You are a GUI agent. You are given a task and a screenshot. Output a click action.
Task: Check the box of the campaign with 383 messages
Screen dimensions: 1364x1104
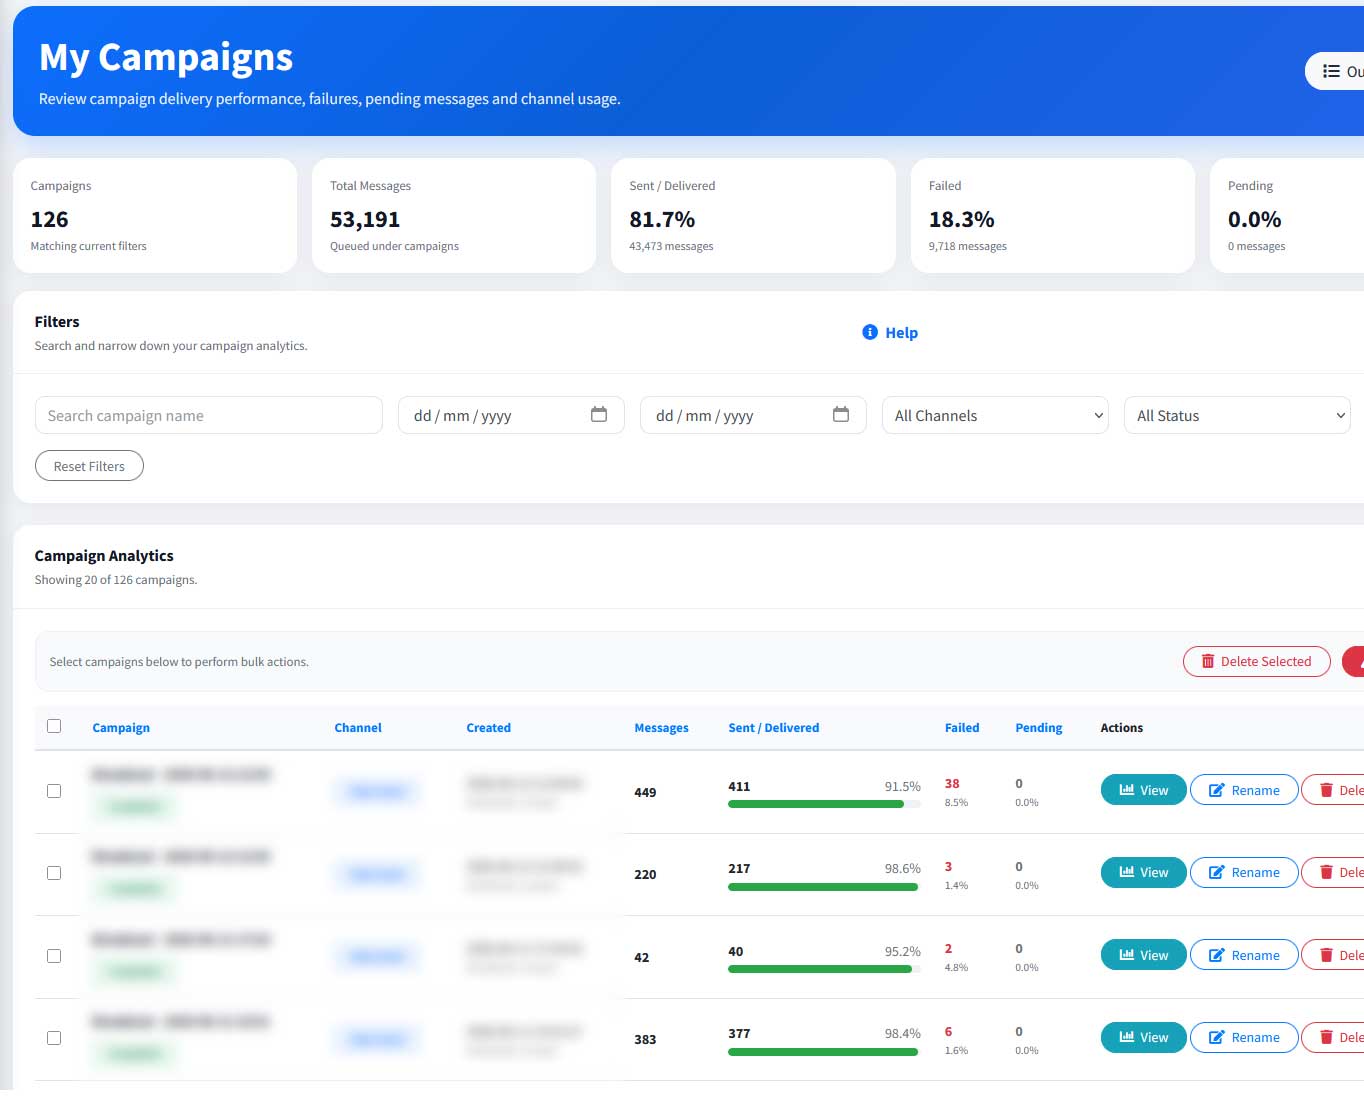coord(54,1038)
